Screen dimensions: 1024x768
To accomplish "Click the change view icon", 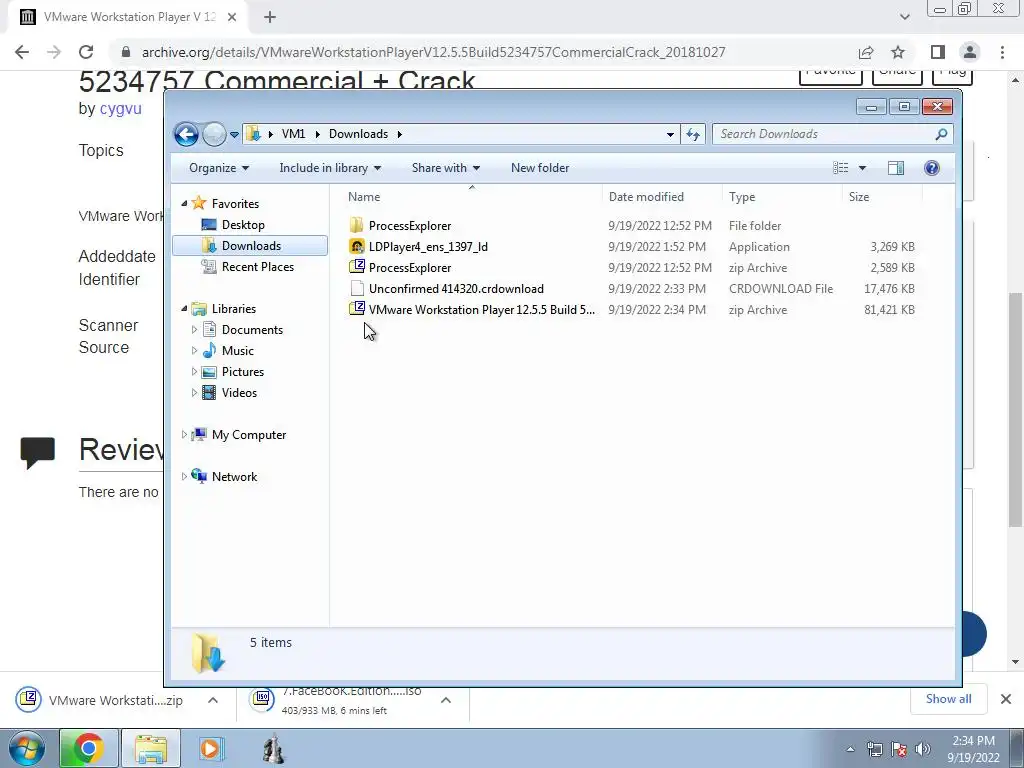I will tap(840, 168).
